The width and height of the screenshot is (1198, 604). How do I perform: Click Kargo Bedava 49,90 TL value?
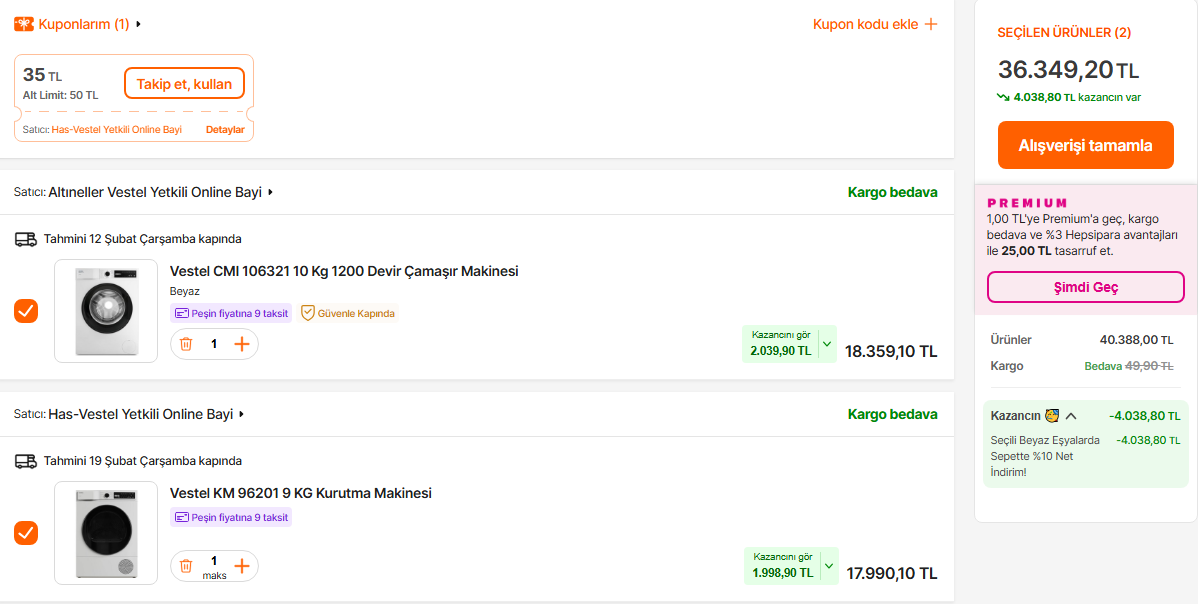[x=1128, y=366]
